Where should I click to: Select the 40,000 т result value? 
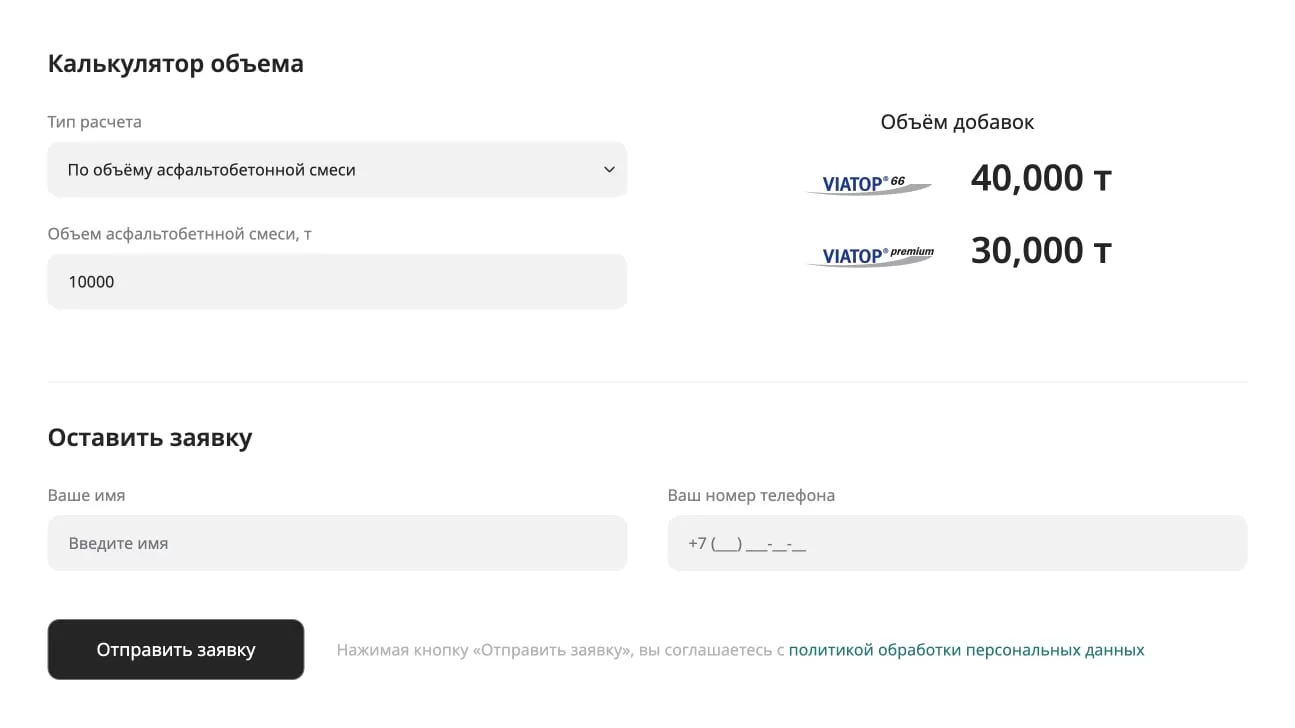(x=1040, y=179)
